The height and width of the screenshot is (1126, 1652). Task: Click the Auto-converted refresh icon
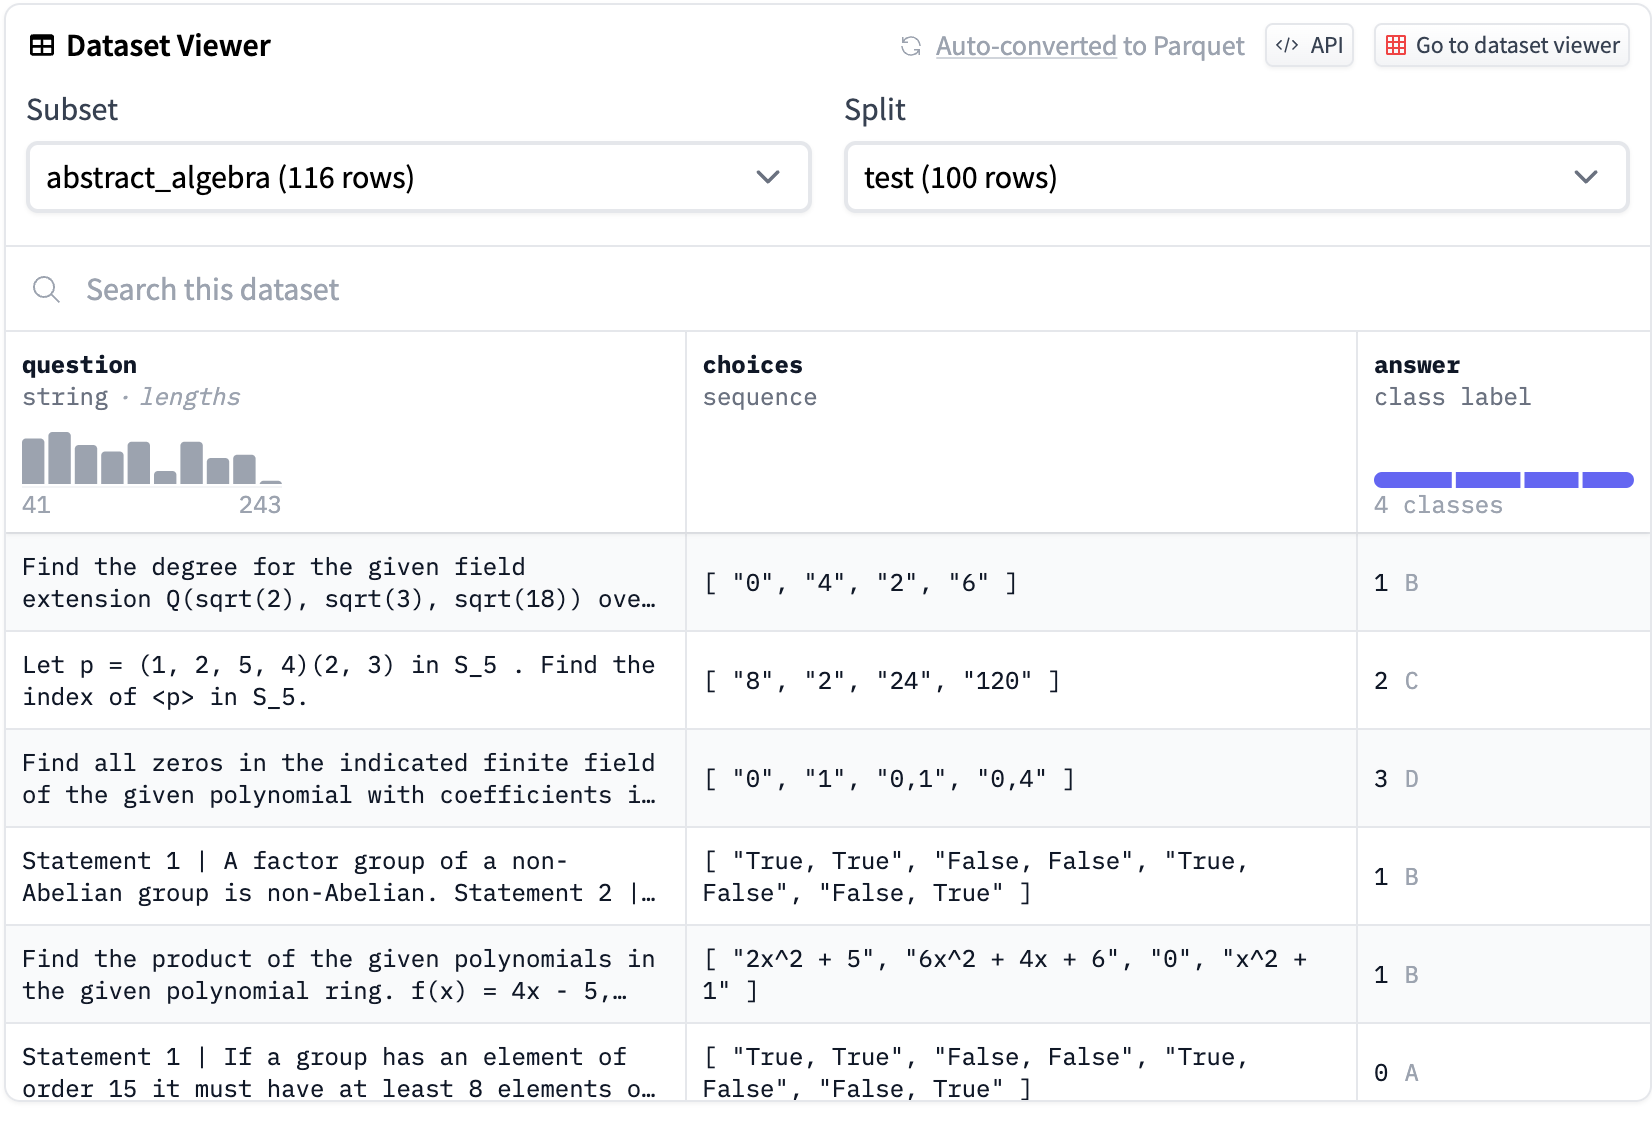coord(910,46)
